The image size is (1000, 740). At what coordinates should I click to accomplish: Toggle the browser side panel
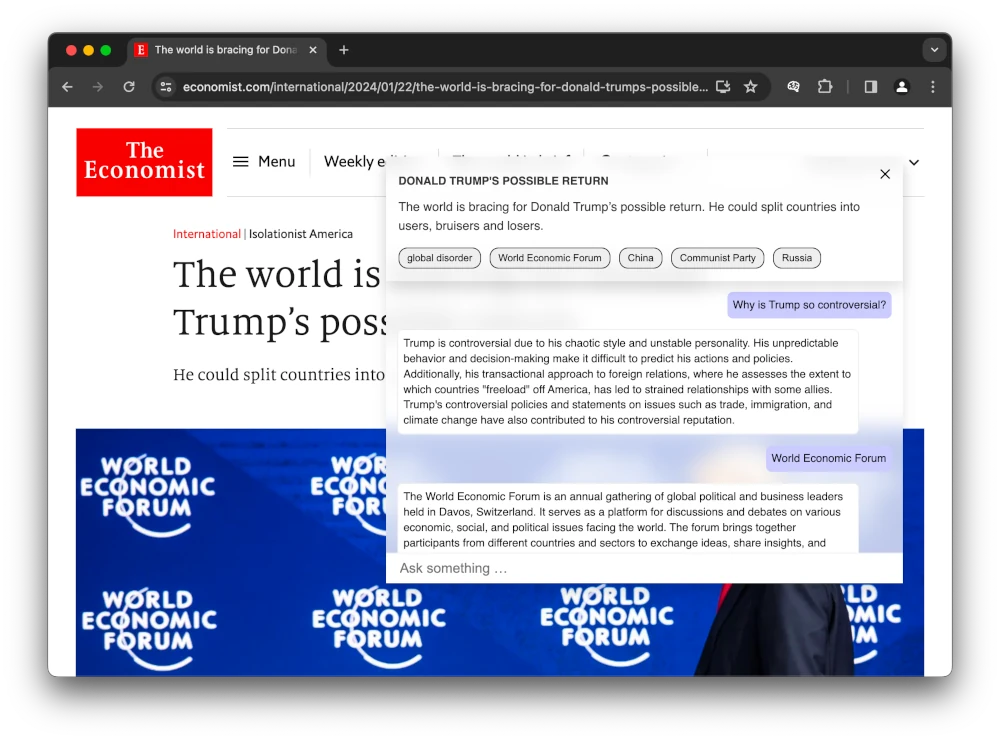tap(870, 87)
